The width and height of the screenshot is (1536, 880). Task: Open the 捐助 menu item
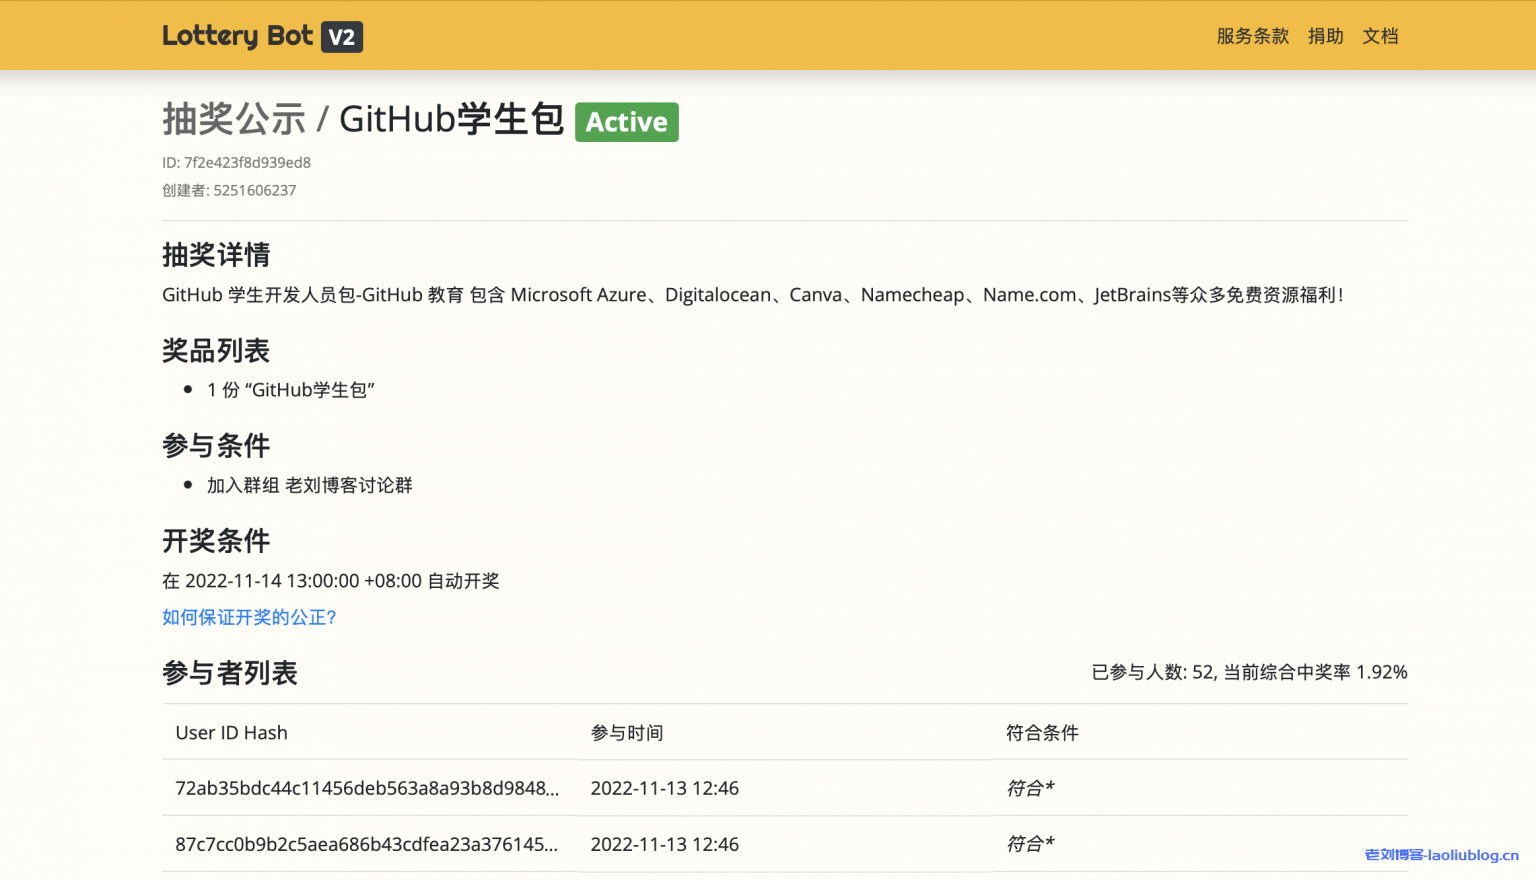(x=1325, y=35)
